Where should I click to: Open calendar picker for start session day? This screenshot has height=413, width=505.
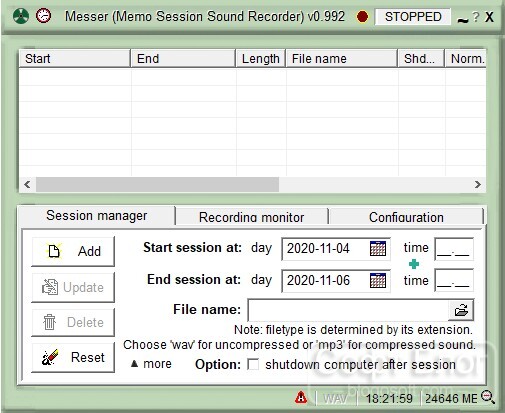378,248
